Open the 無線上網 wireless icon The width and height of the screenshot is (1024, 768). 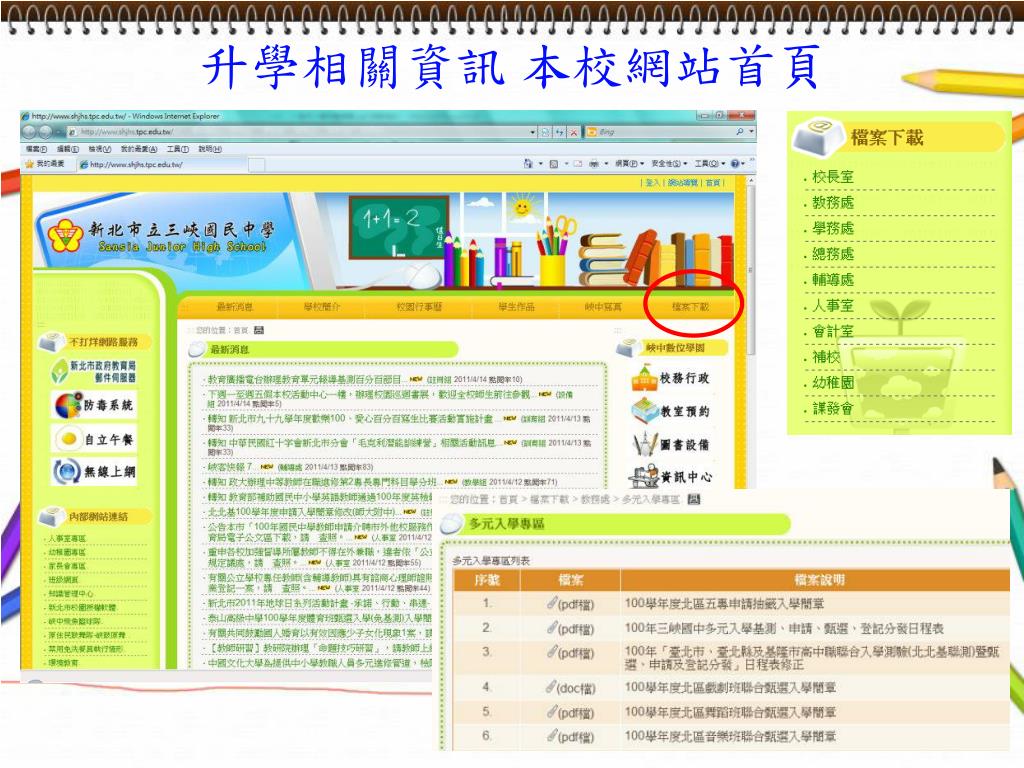93,472
